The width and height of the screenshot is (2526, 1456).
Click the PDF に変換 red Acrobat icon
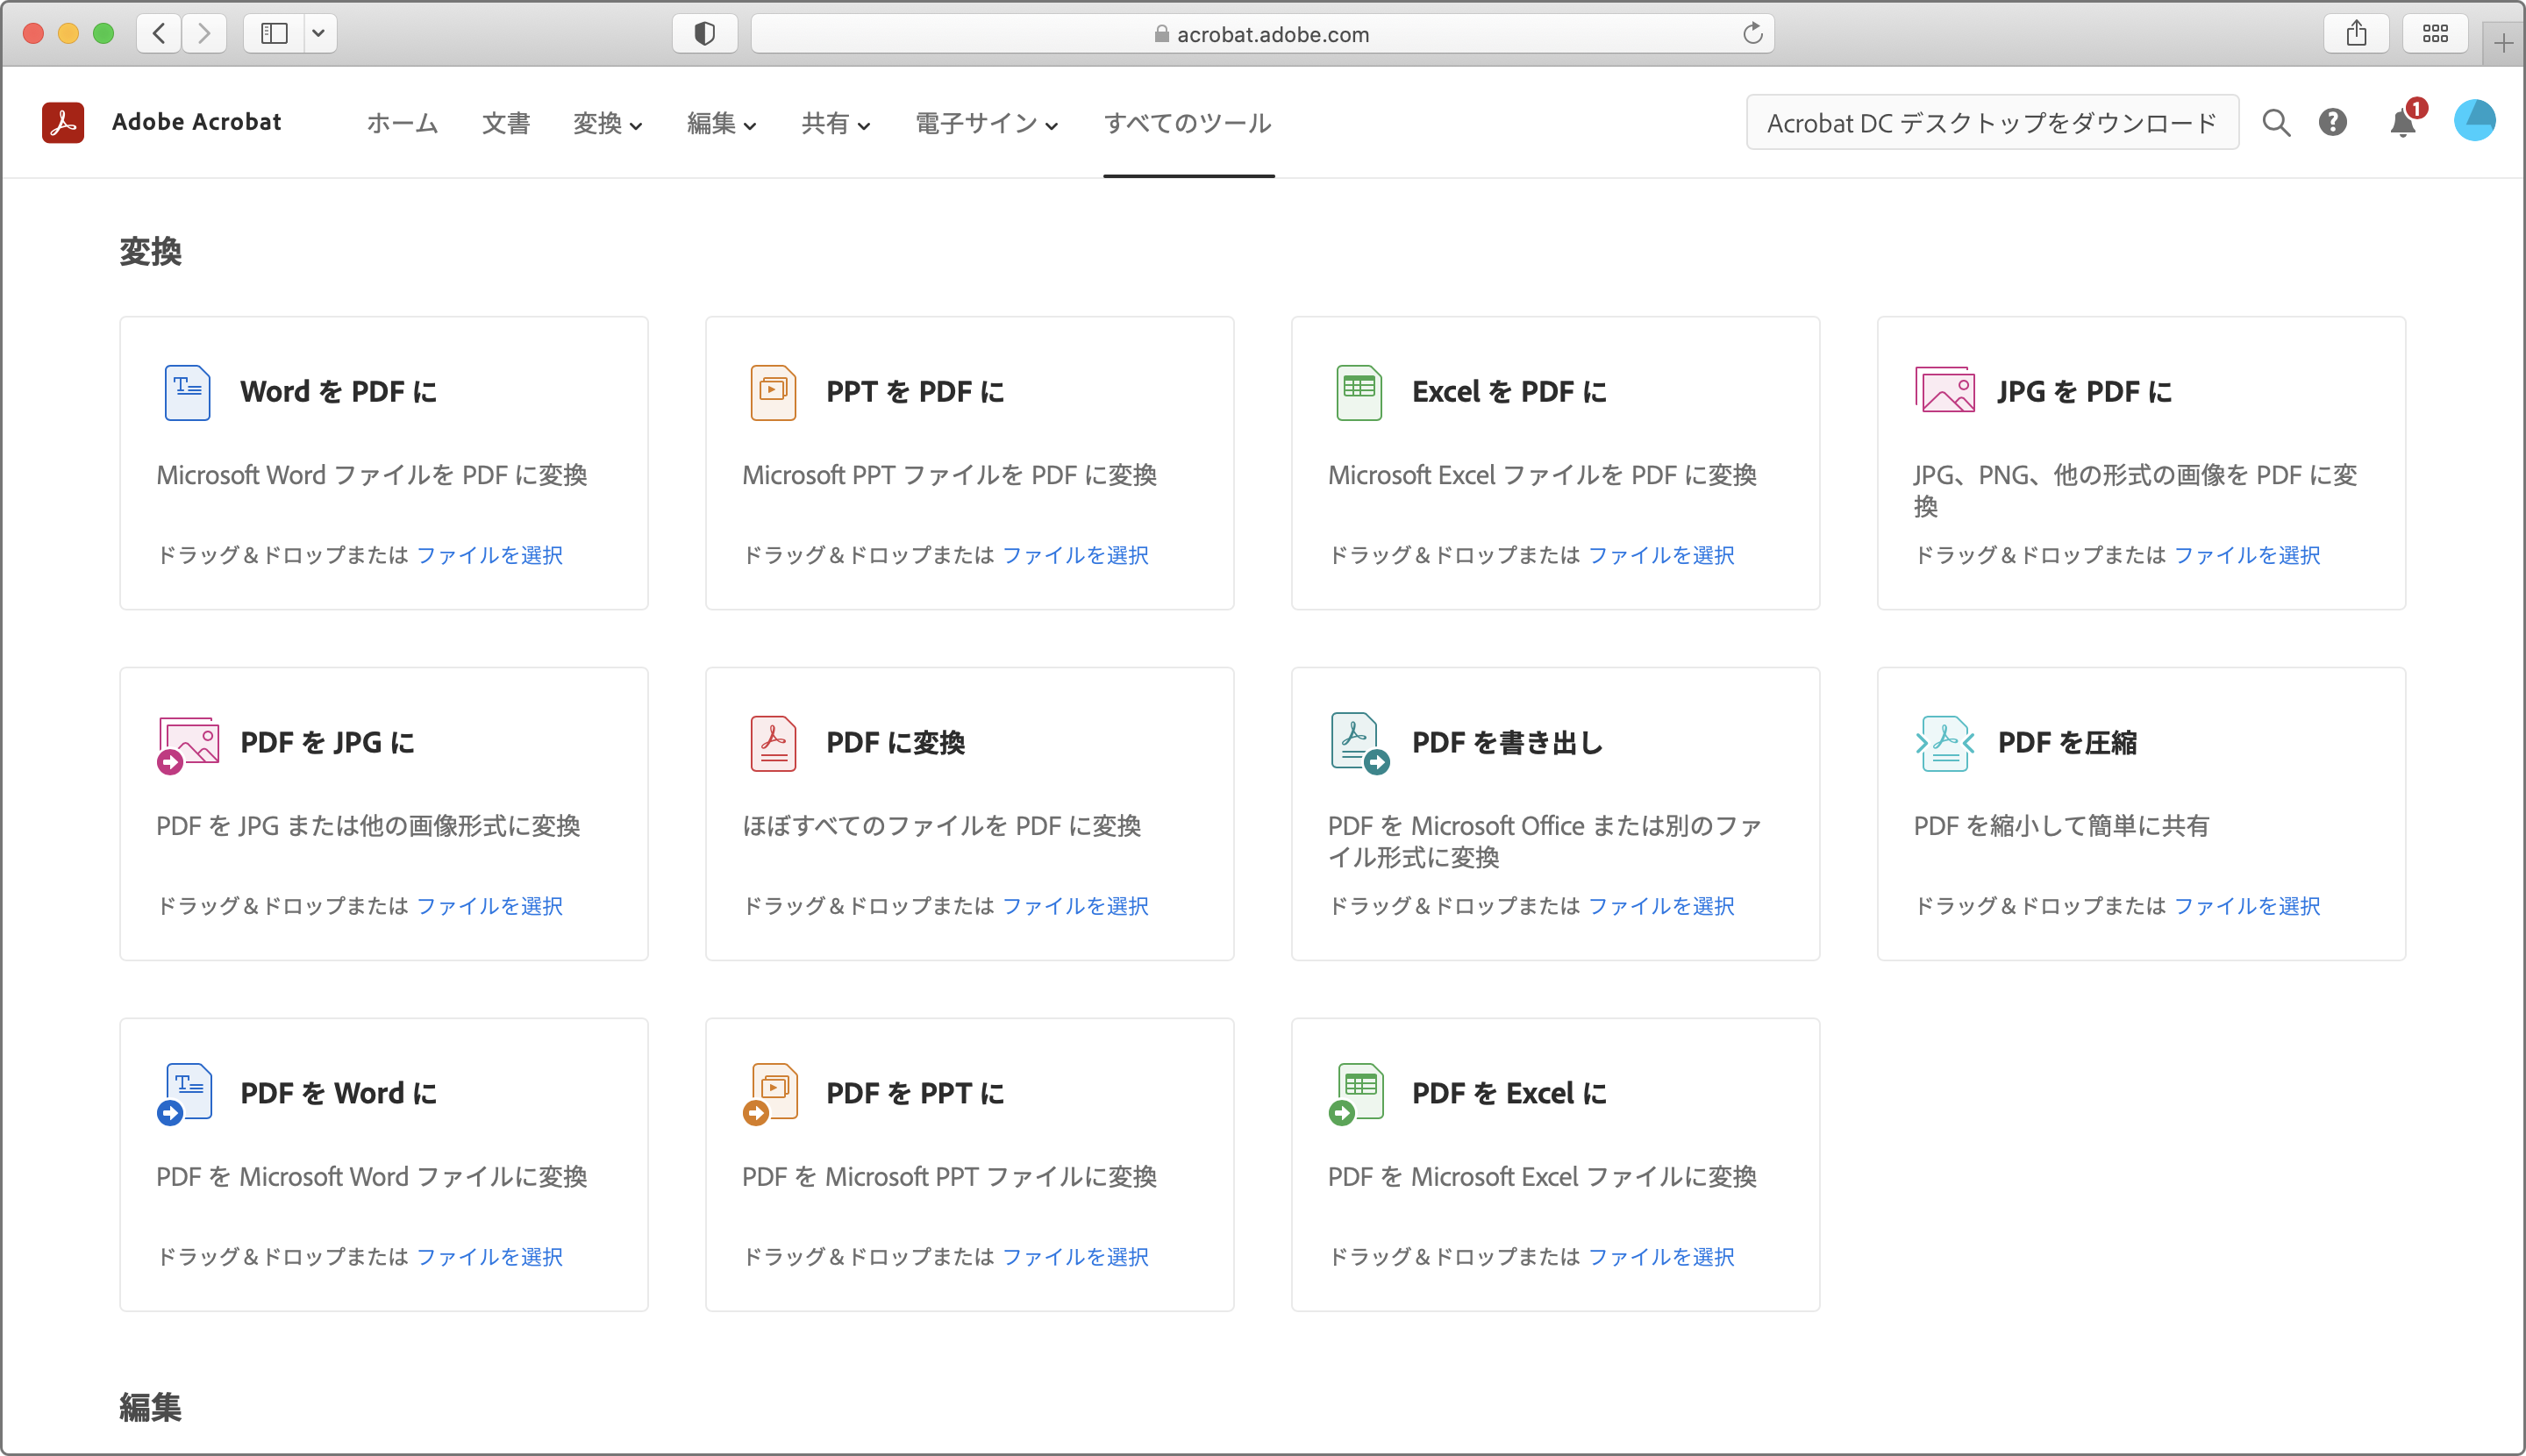pos(773,743)
